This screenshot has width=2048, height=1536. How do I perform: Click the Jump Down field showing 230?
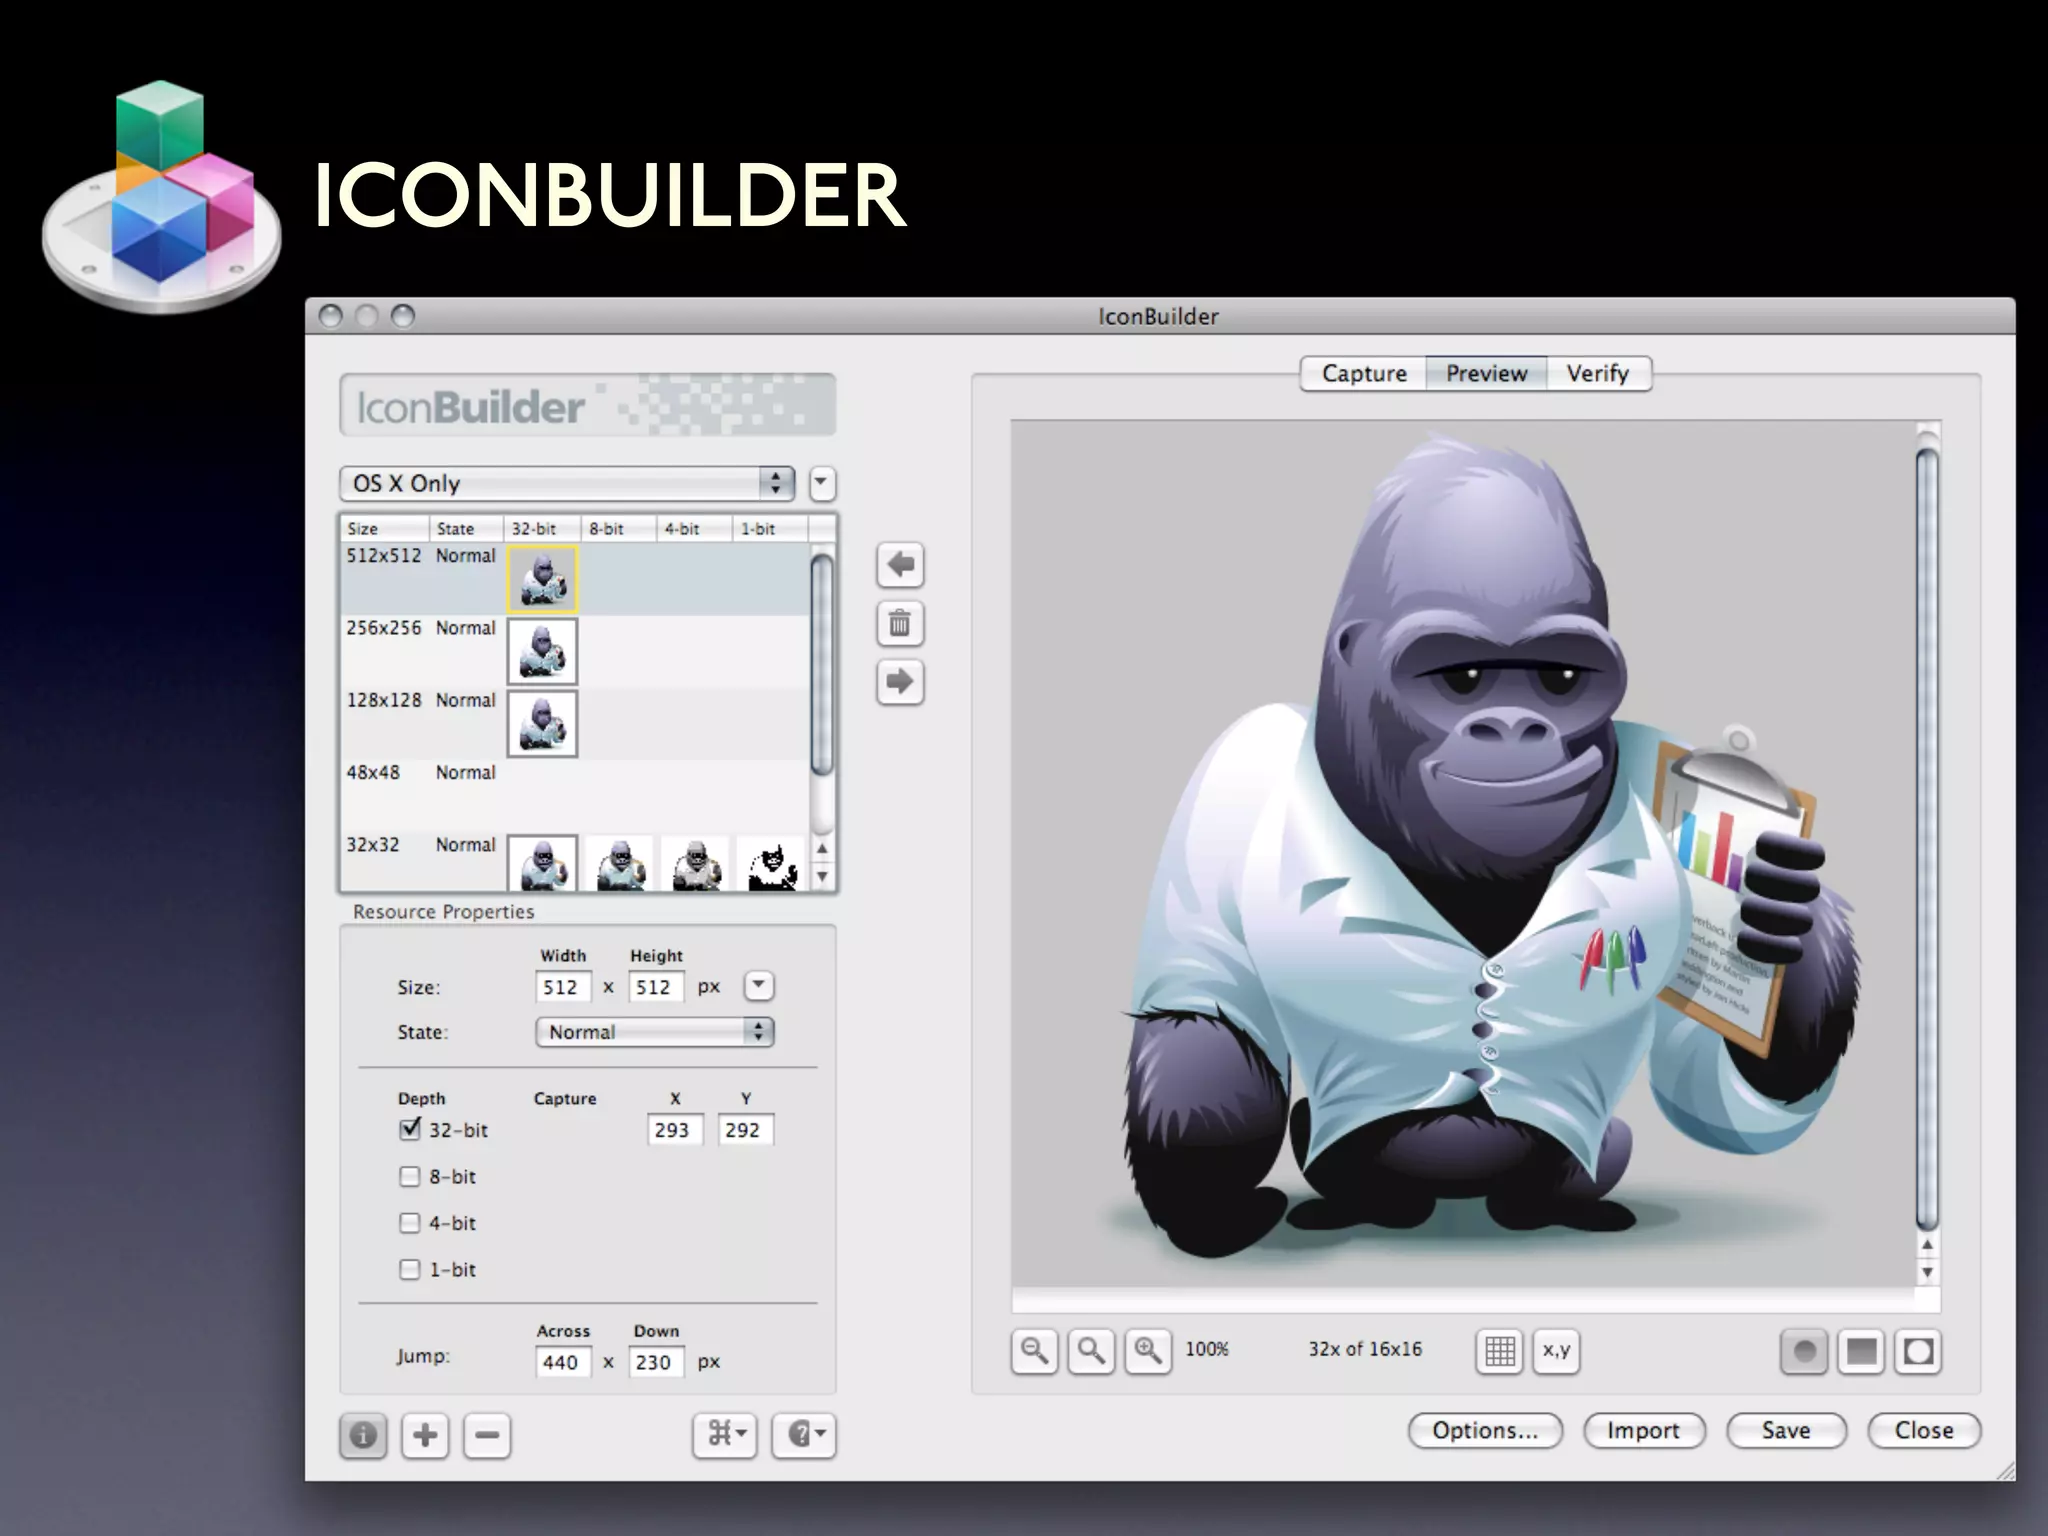click(656, 1362)
